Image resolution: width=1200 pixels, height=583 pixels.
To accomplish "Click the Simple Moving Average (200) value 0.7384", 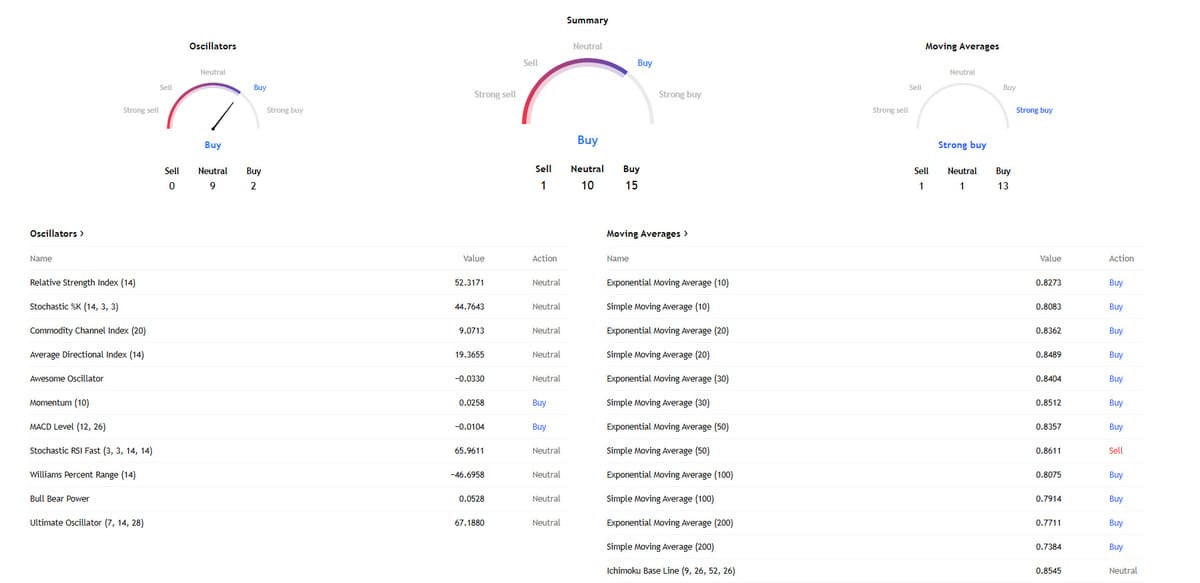I will (1049, 547).
